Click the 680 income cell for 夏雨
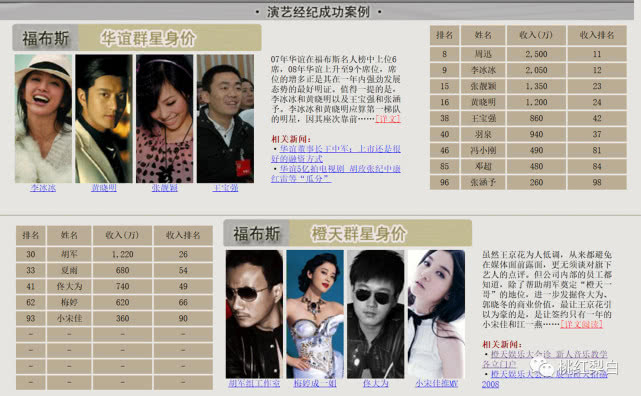The height and width of the screenshot is (396, 641). pyautogui.click(x=122, y=270)
